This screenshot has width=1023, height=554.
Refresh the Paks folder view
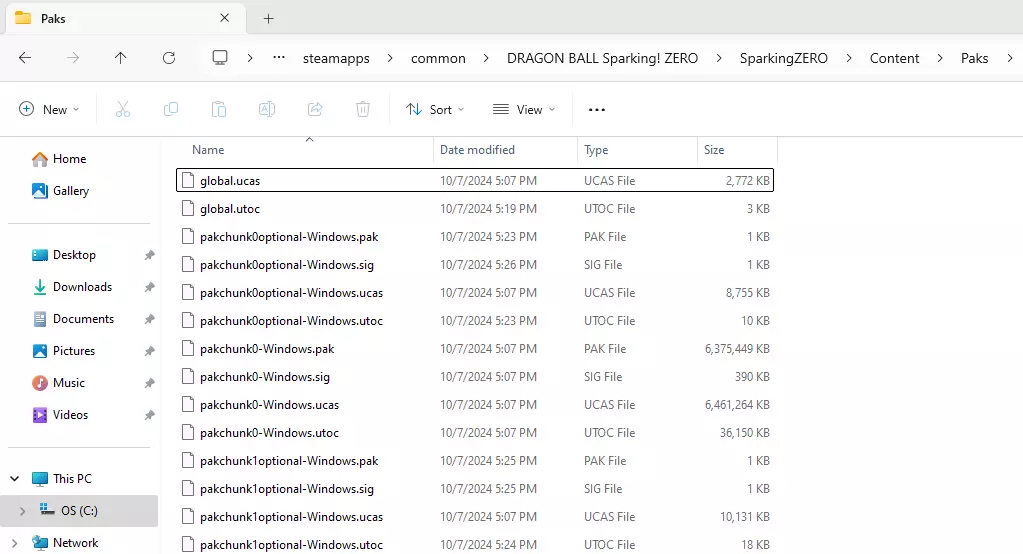coord(169,58)
